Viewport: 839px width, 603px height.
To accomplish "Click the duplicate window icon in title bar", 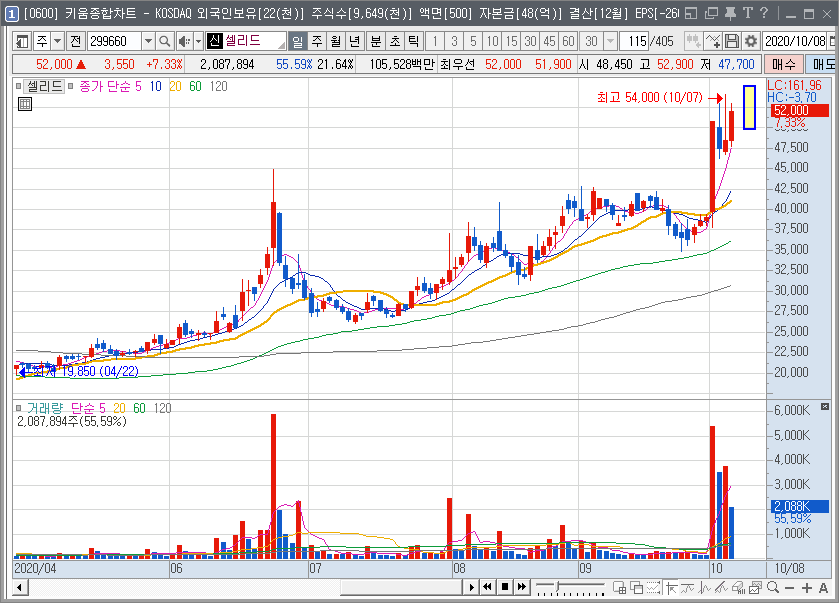I will coord(711,13).
